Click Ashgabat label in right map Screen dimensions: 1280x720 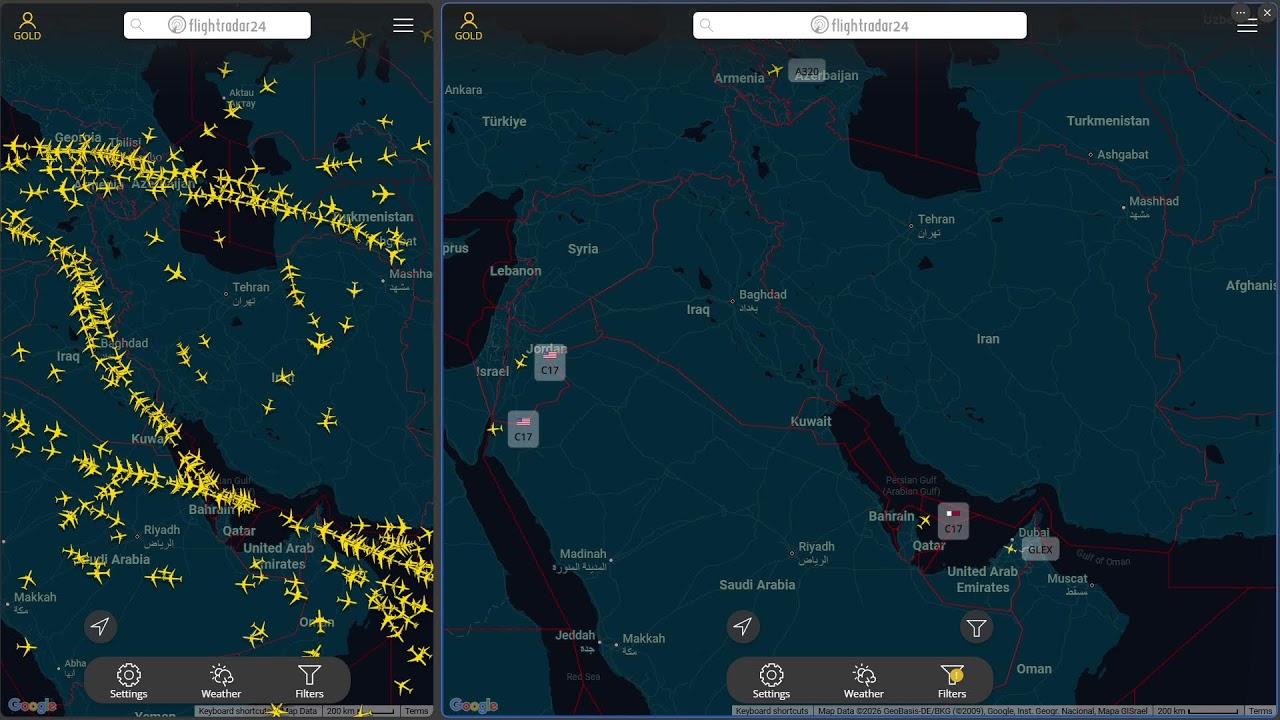point(1123,154)
